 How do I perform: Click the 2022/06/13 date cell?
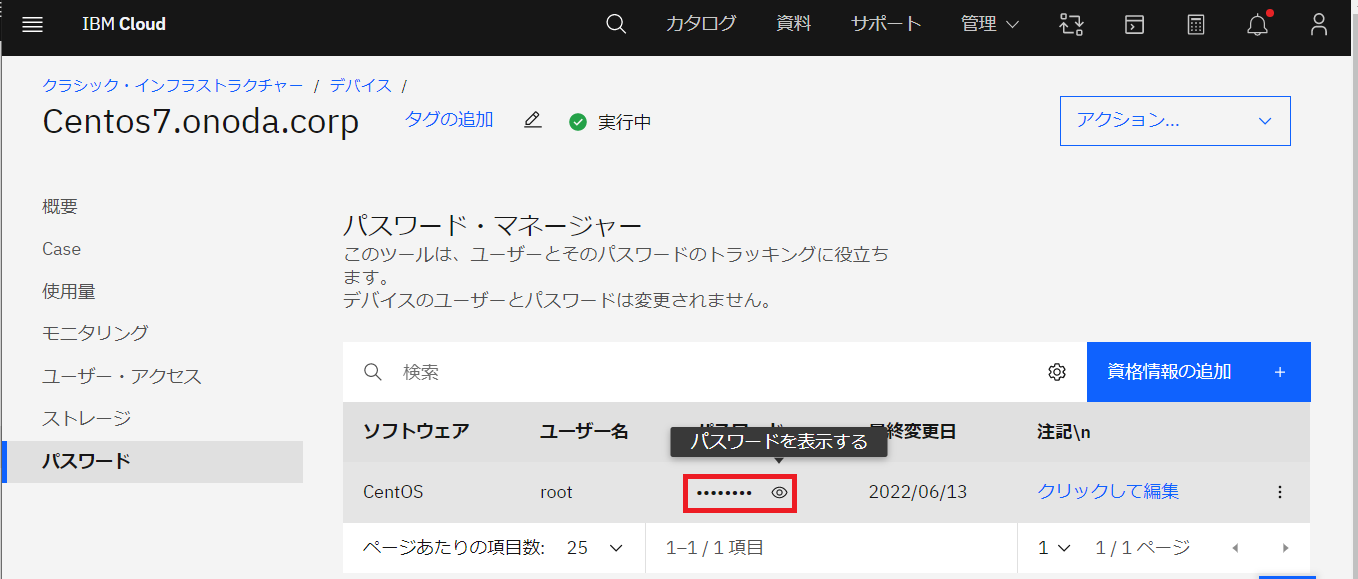[x=918, y=492]
